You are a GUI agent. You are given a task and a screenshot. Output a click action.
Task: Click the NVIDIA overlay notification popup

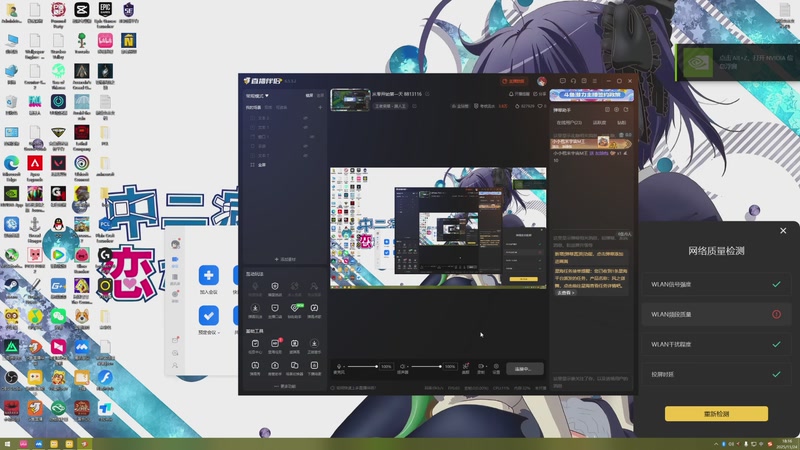[x=738, y=62]
